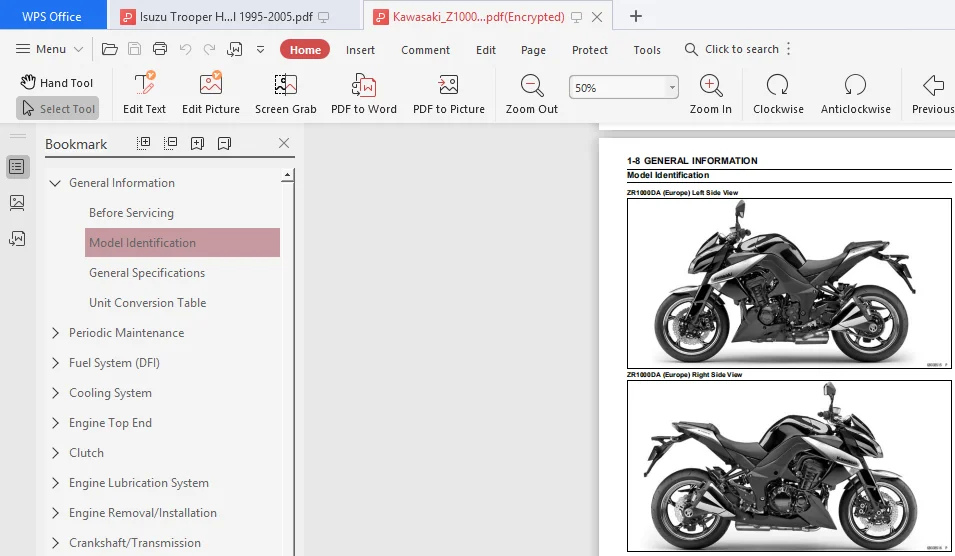This screenshot has width=955, height=556.
Task: Collapse all bookmarks icon
Action: coord(171,143)
